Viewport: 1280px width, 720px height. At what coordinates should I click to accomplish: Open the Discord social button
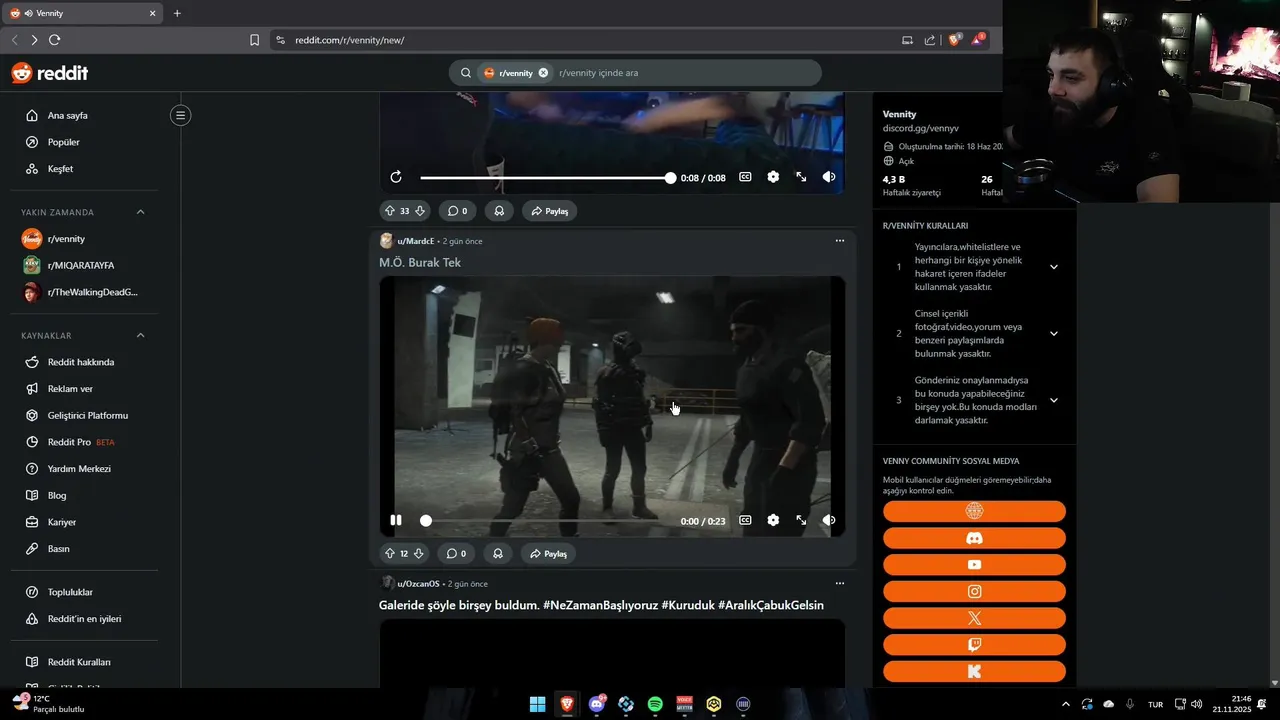974,538
